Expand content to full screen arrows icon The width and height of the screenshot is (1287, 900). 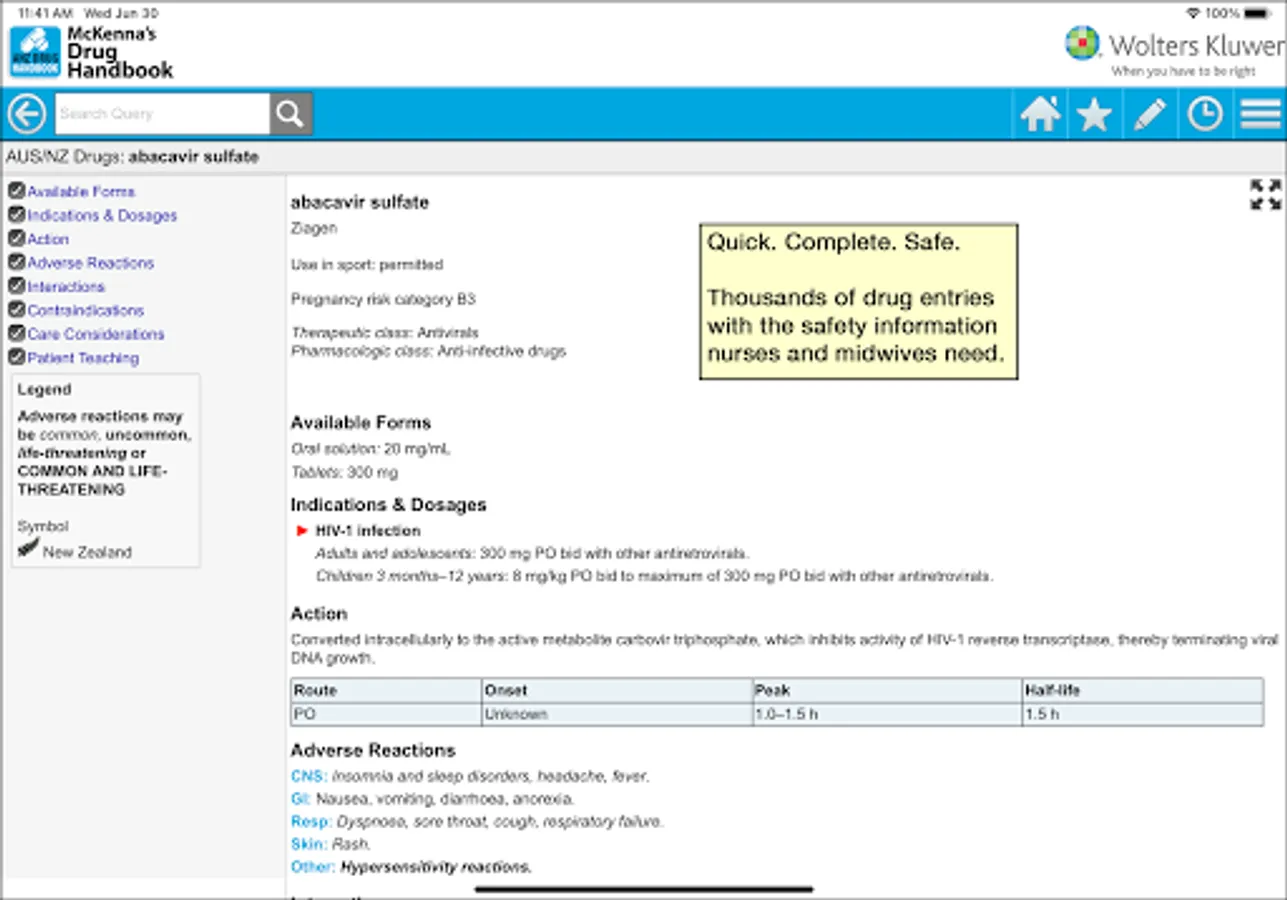point(1265,194)
